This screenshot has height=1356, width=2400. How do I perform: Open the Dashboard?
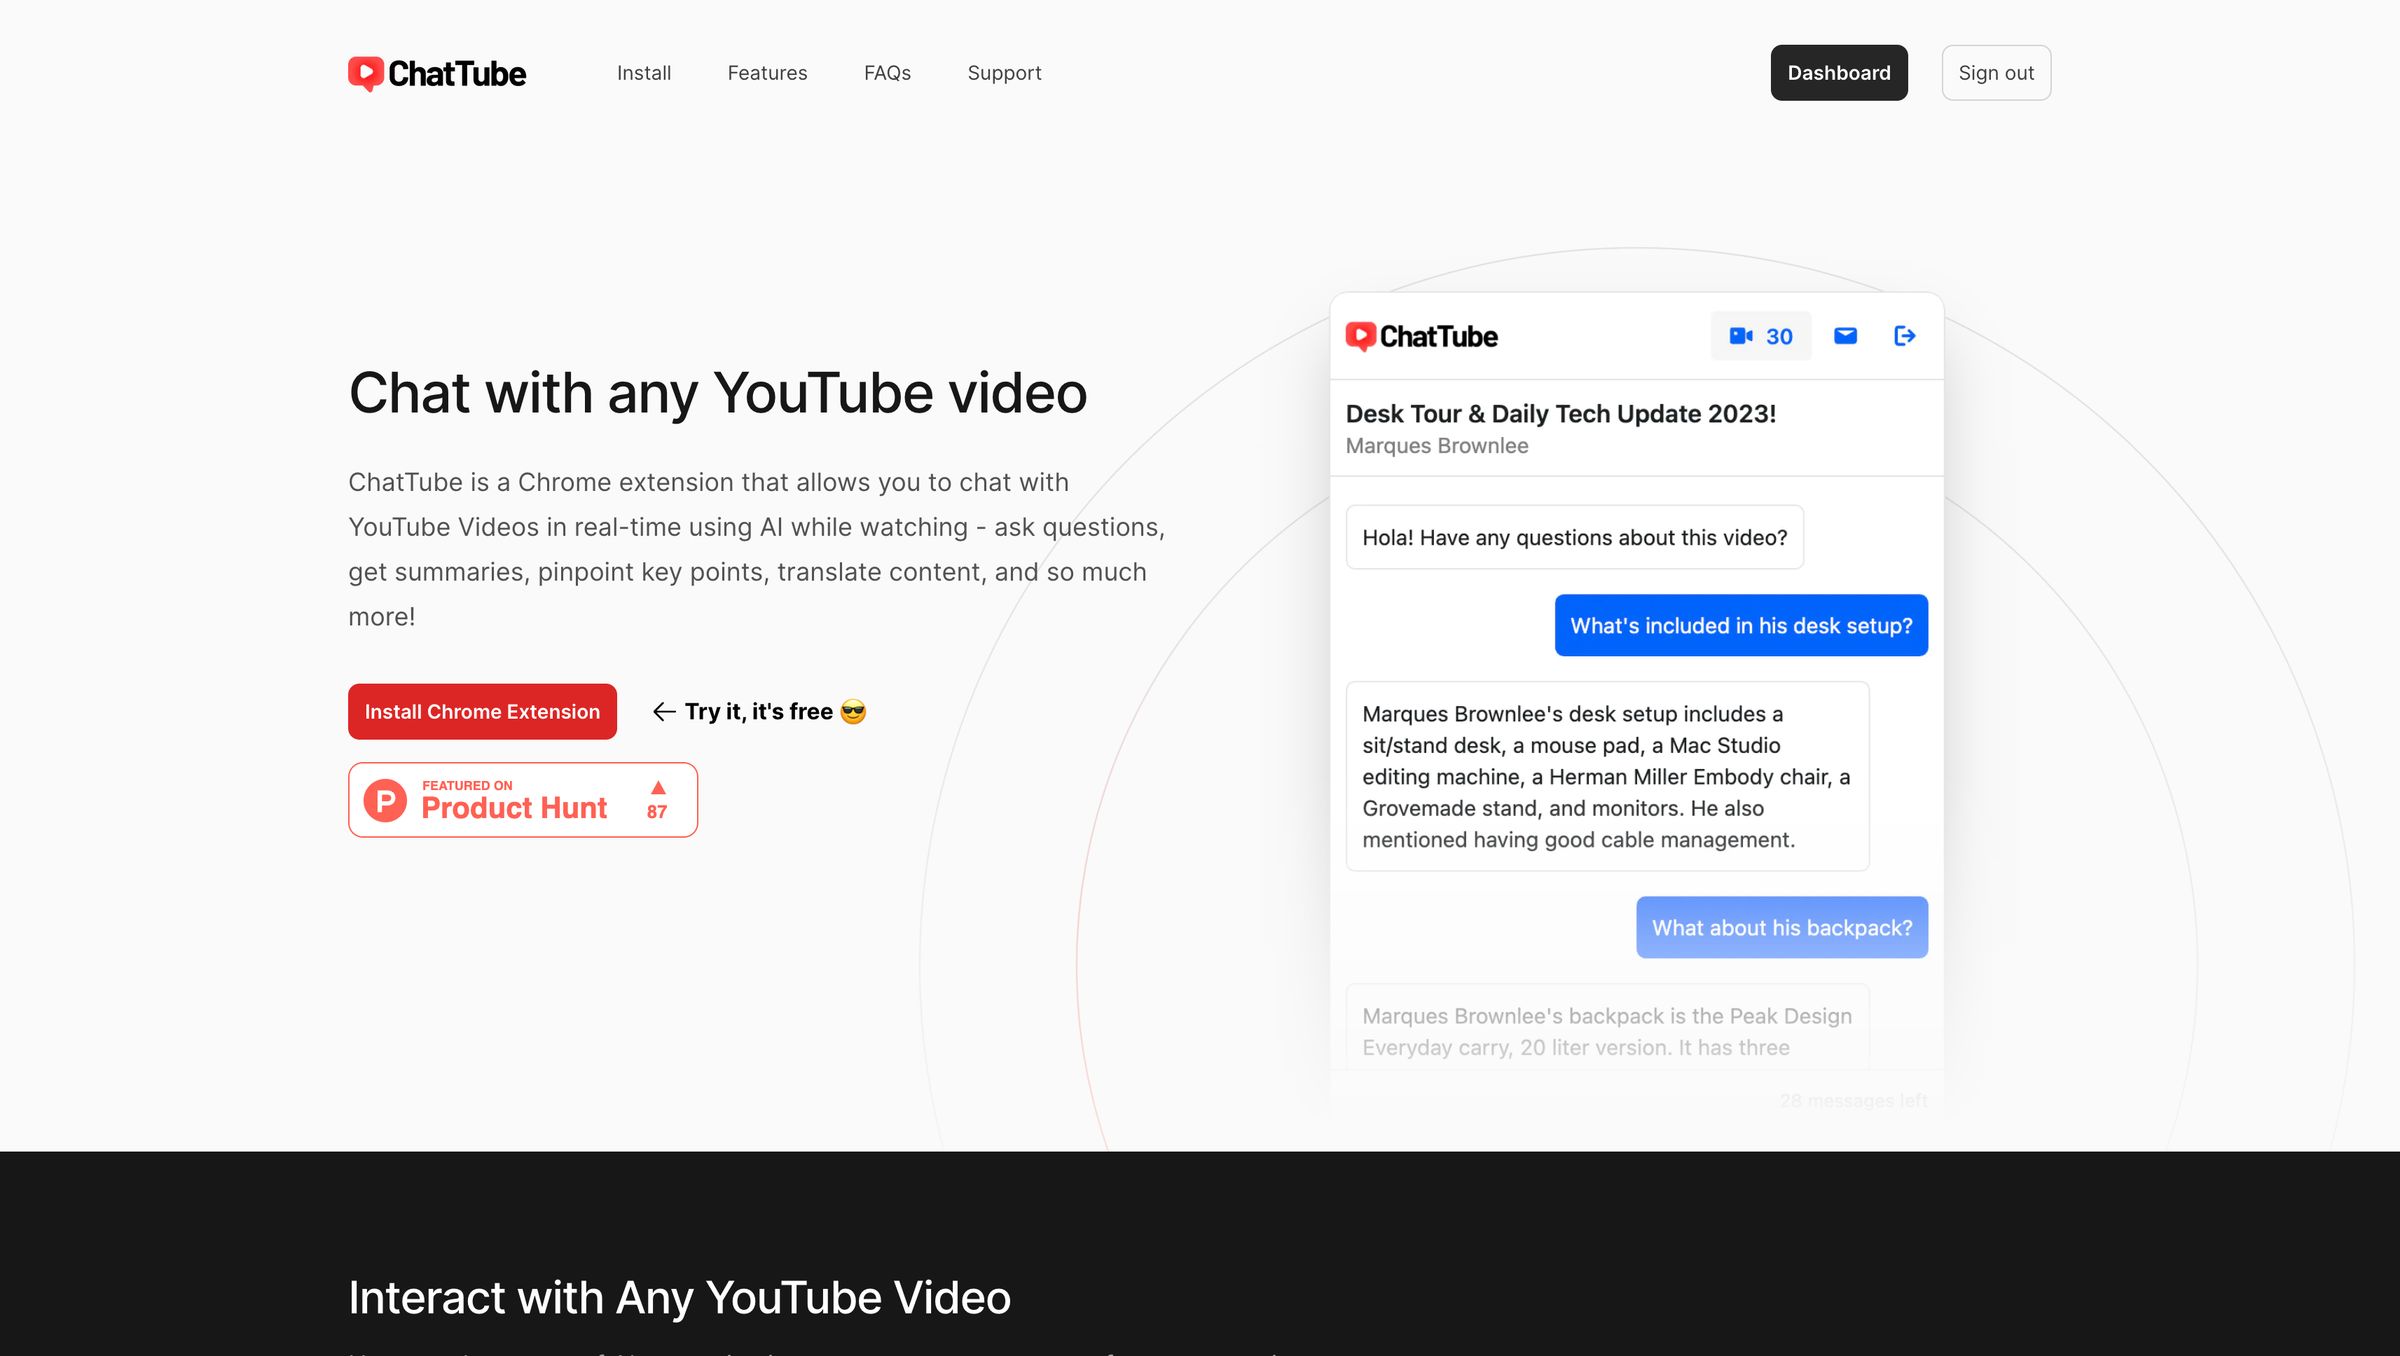tap(1838, 73)
